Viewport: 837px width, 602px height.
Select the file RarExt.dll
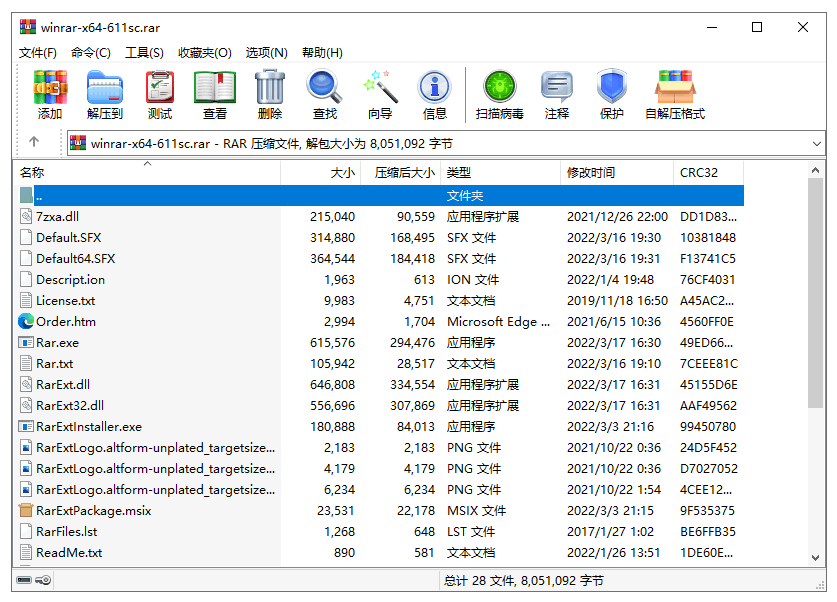63,384
